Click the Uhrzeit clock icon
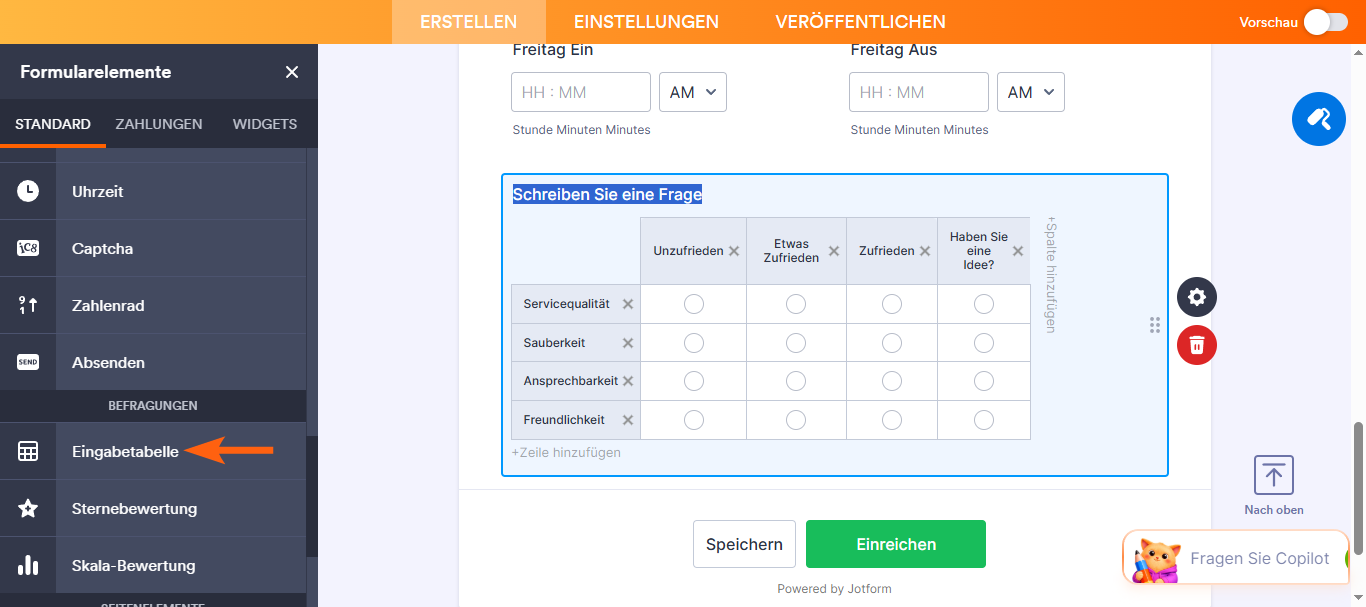The image size is (1366, 607). point(28,191)
